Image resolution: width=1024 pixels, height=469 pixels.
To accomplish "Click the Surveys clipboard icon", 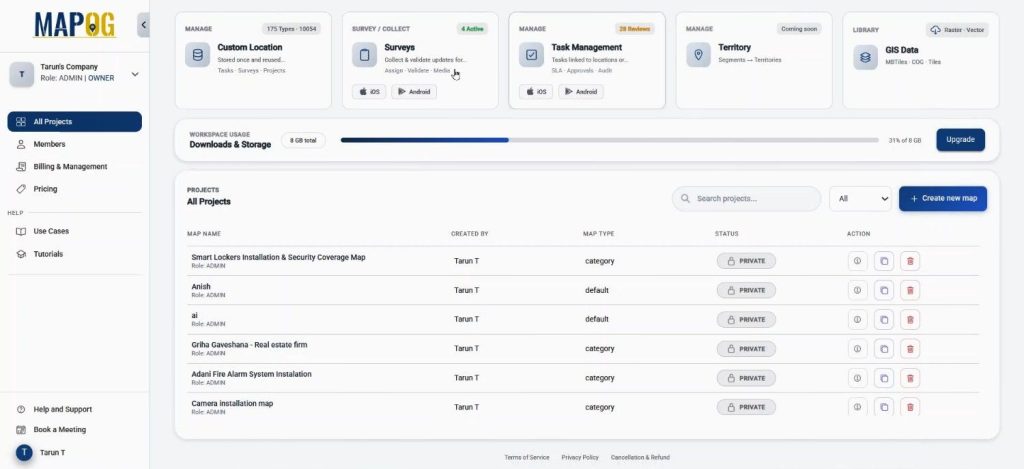I will coord(365,55).
